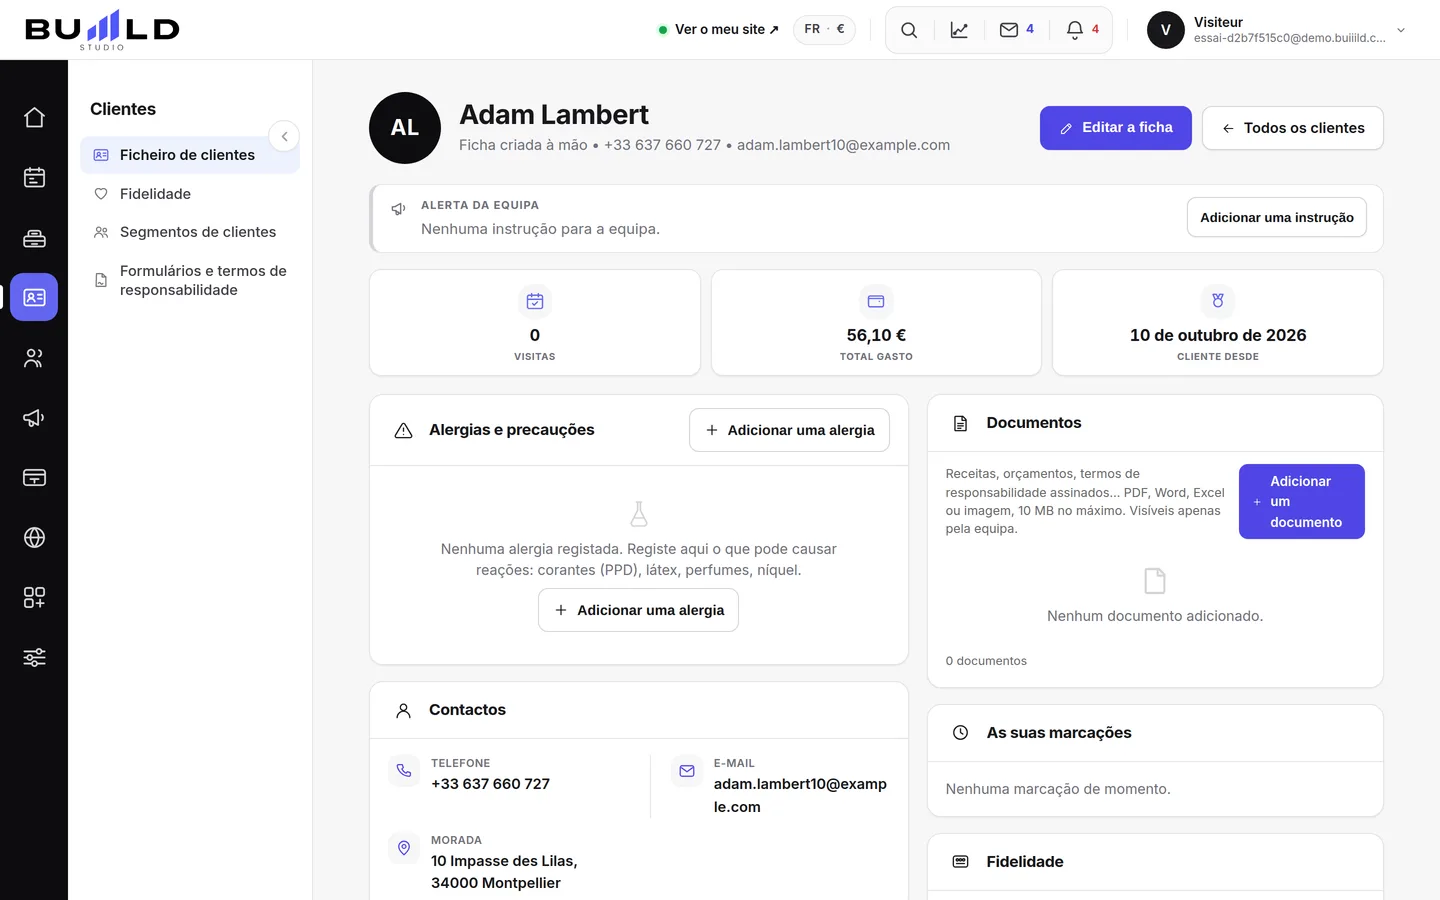Viewport: 1440px width, 900px height.
Task: Follow the Ver o meu site link
Action: pos(719,30)
